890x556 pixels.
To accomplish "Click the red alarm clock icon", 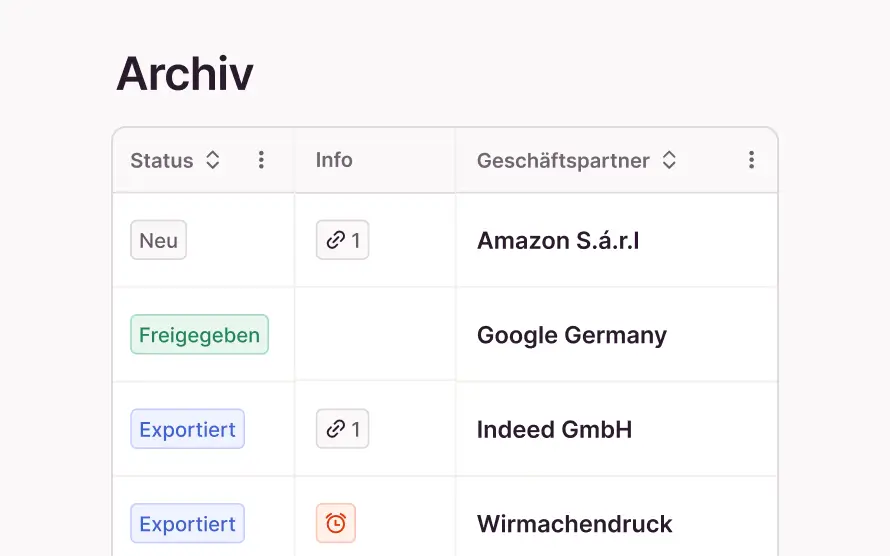I will (336, 523).
